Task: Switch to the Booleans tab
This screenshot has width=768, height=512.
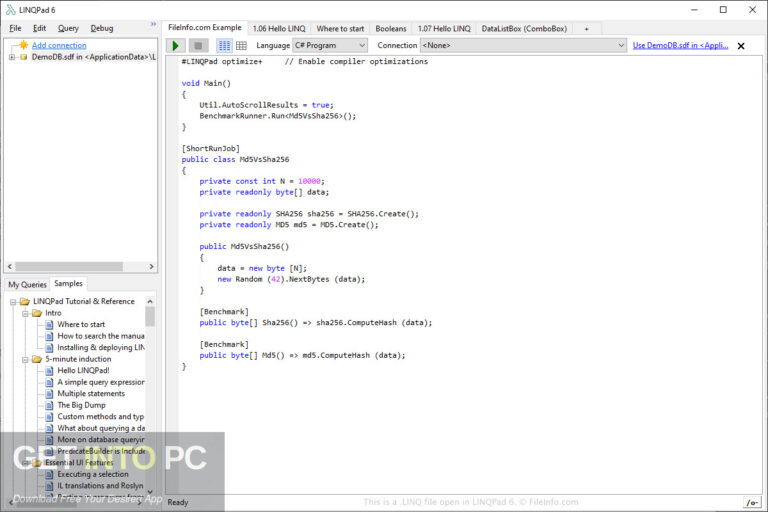Action: tap(391, 28)
